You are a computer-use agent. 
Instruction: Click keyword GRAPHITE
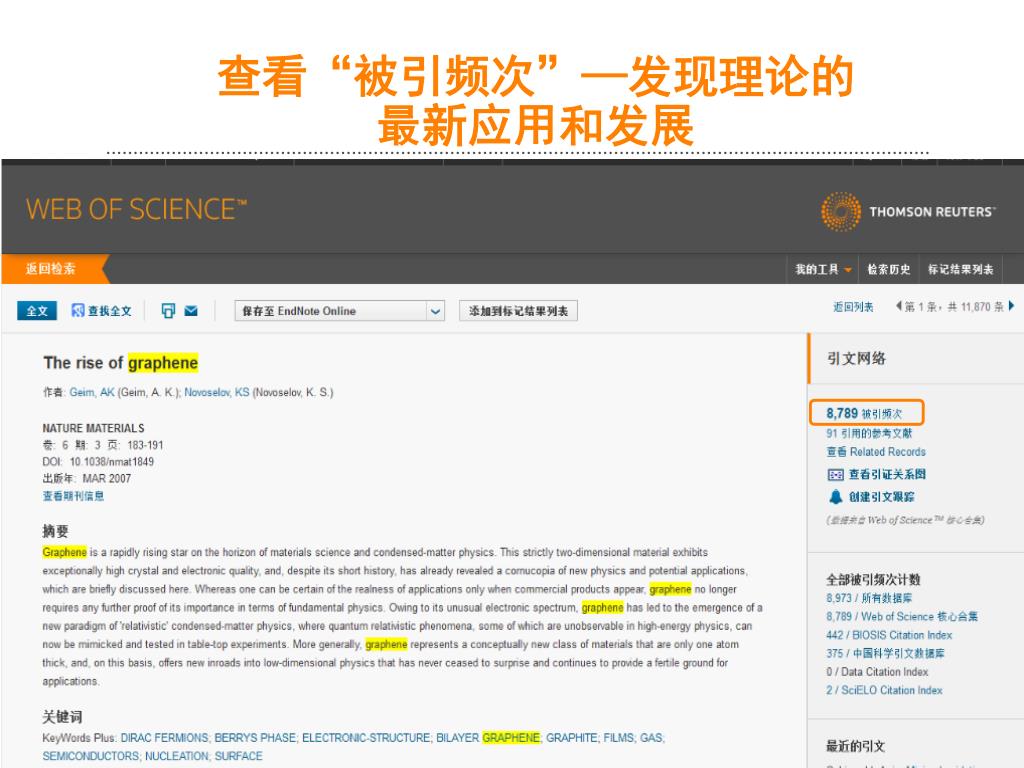[x=571, y=738]
